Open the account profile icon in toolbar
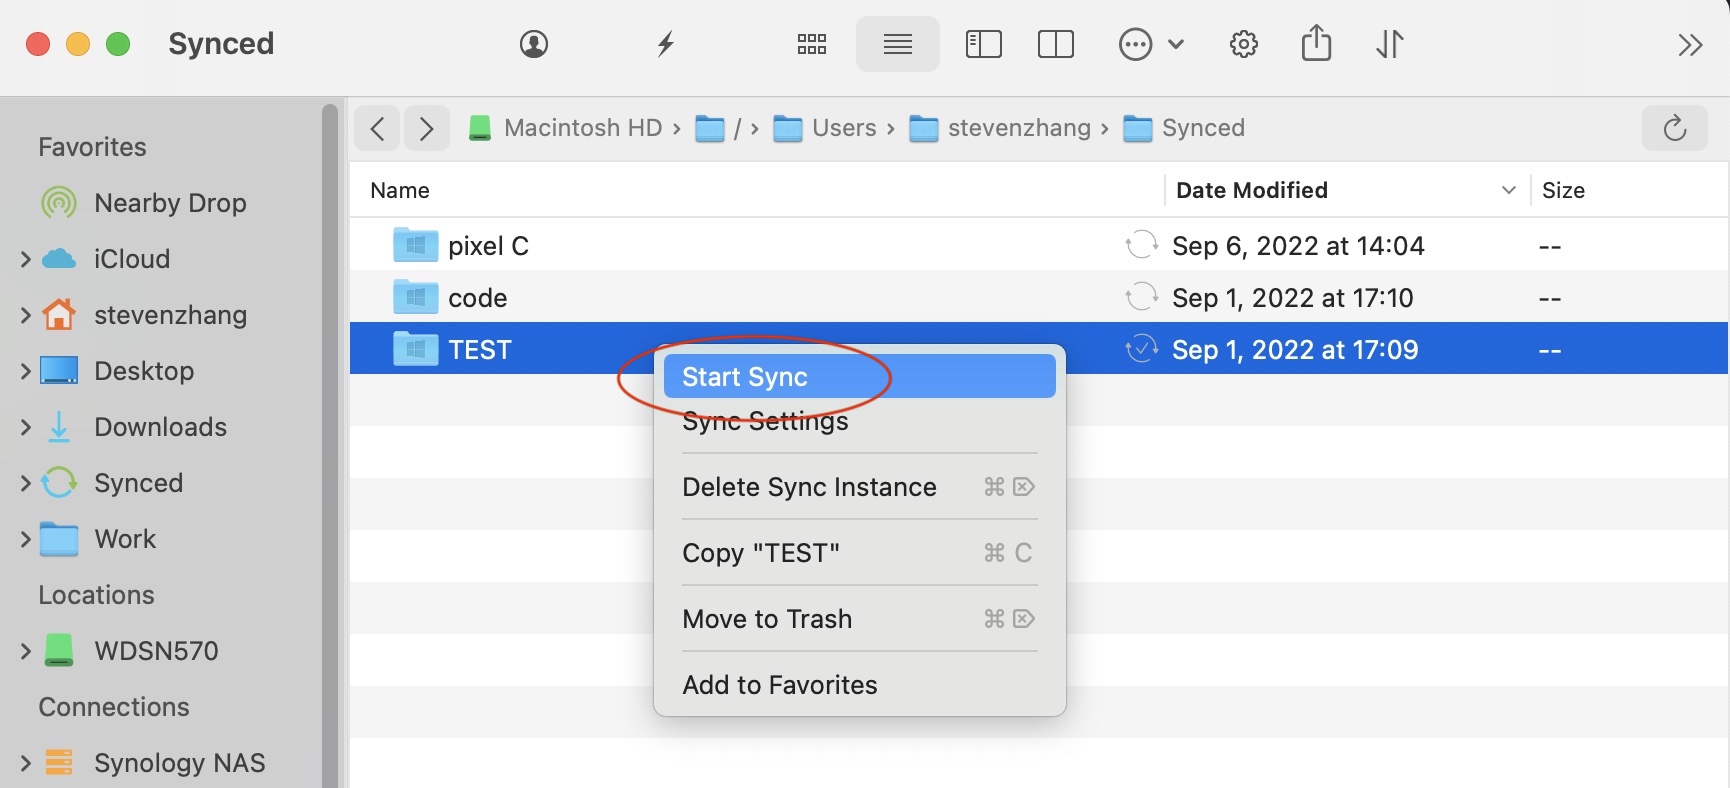This screenshot has height=788, width=1730. coord(534,44)
